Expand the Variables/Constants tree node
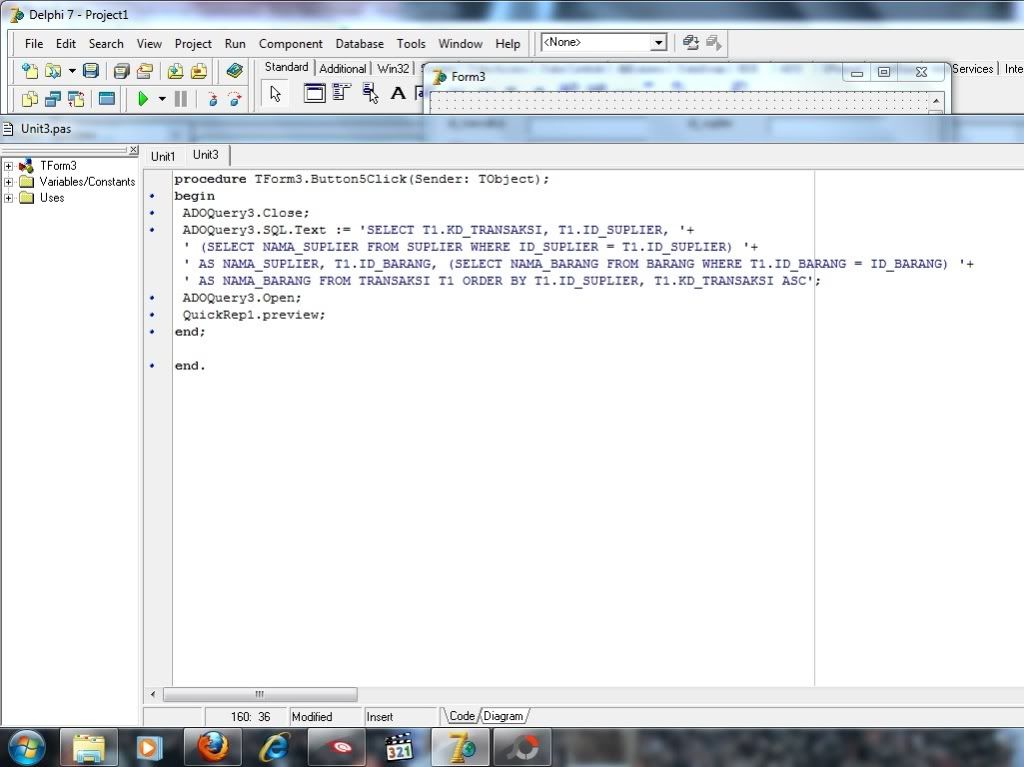 click(9, 182)
